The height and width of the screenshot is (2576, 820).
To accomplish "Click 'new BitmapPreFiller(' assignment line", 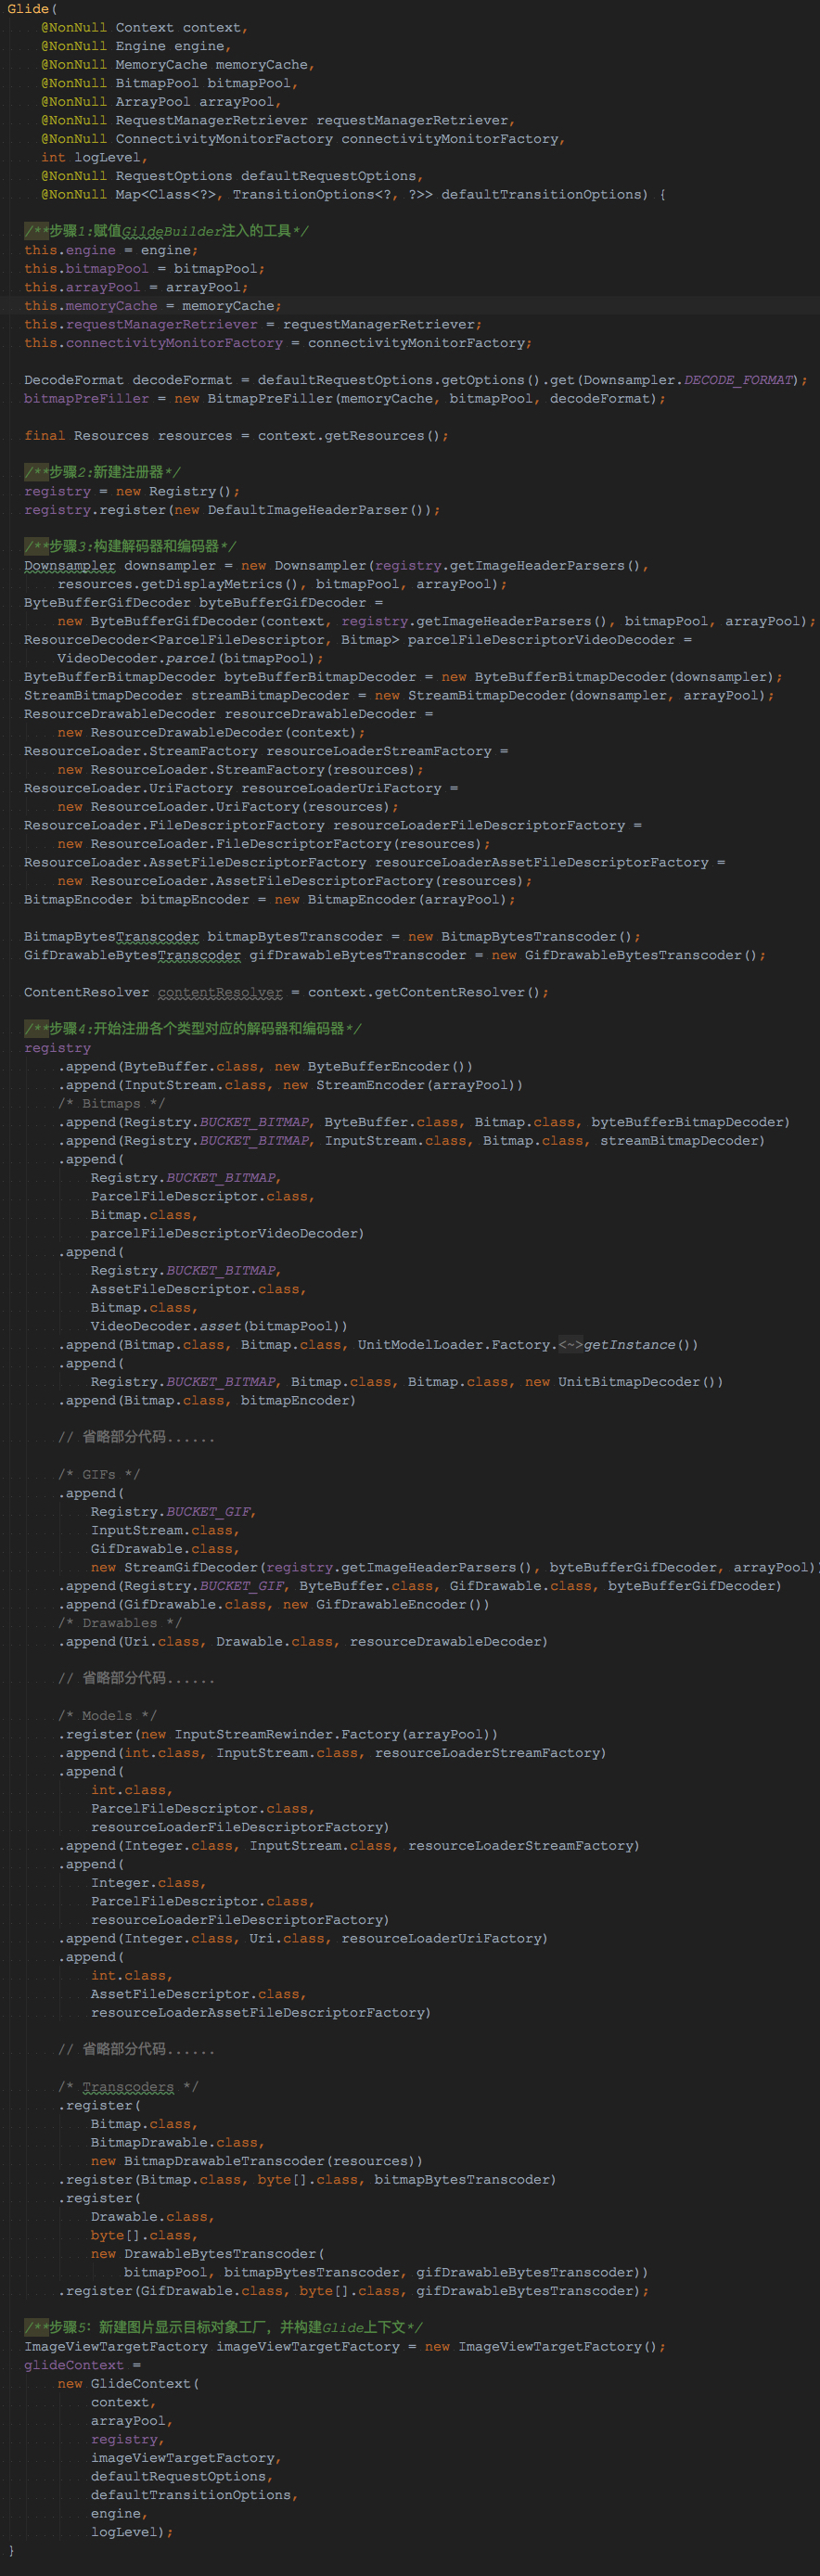I will coord(345,399).
